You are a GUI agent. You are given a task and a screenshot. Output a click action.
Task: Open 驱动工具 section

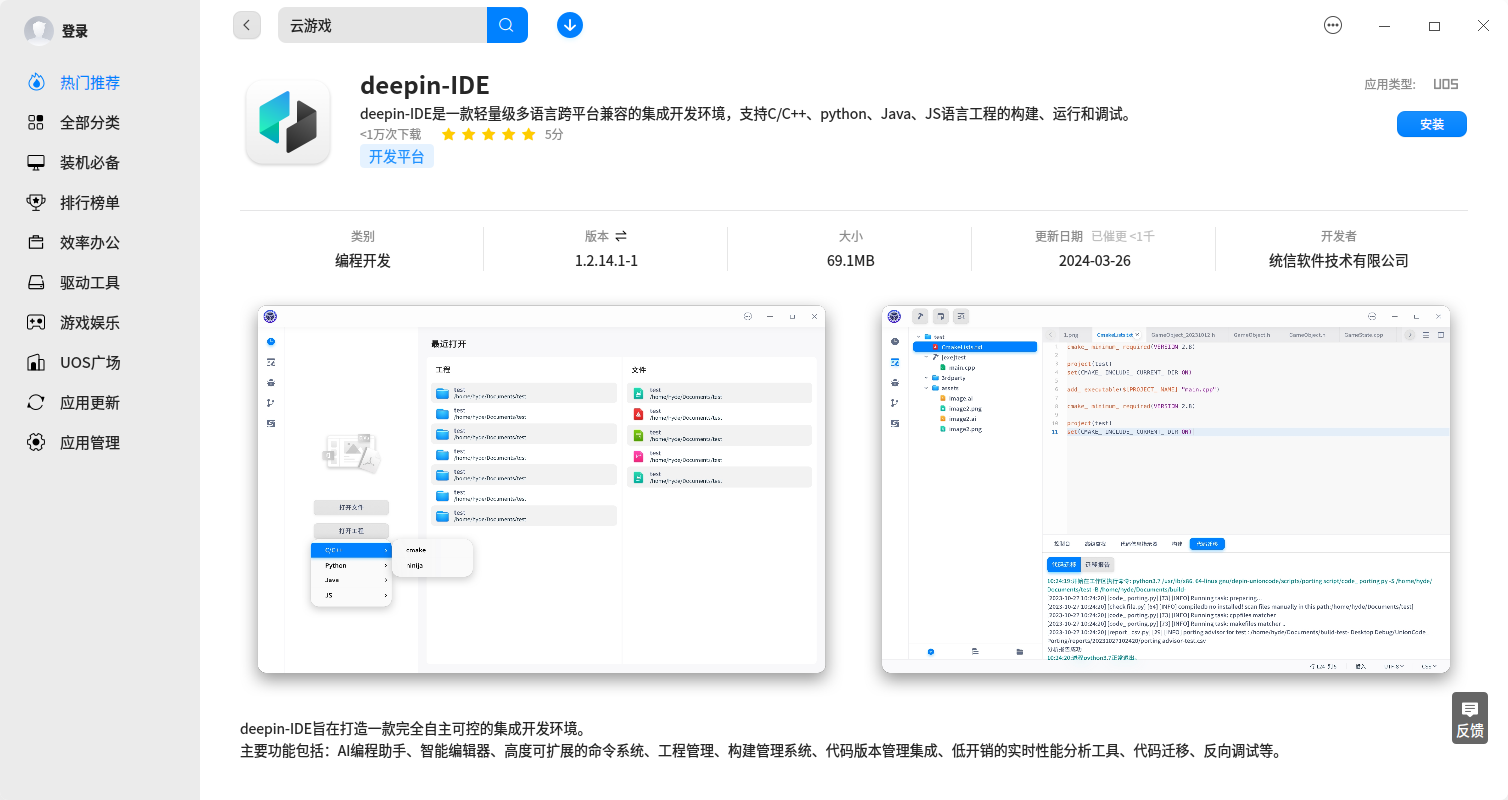[x=90, y=282]
